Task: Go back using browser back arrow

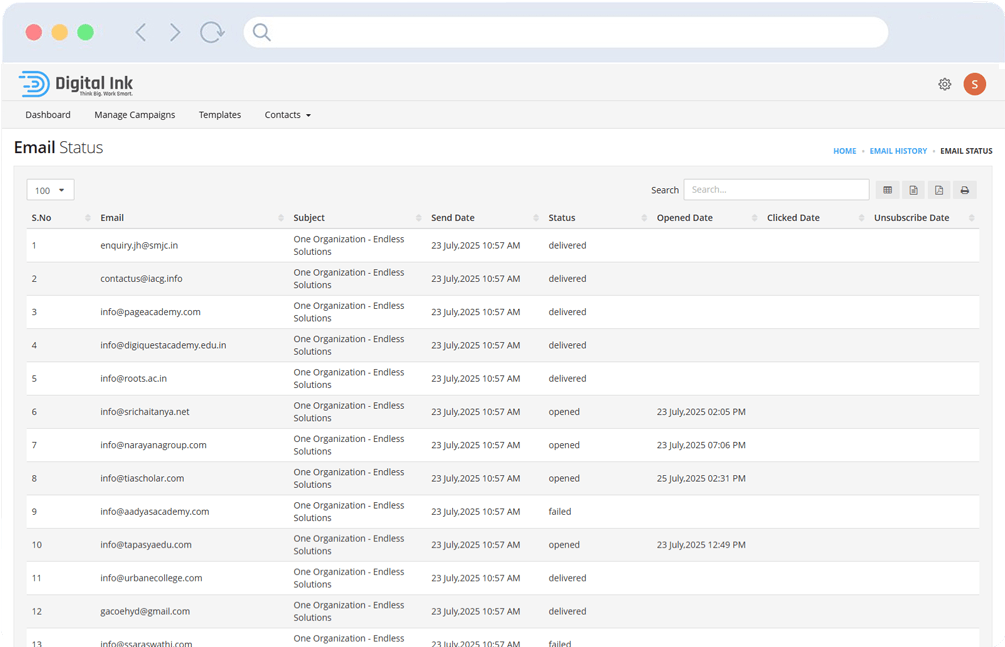Action: 141,33
